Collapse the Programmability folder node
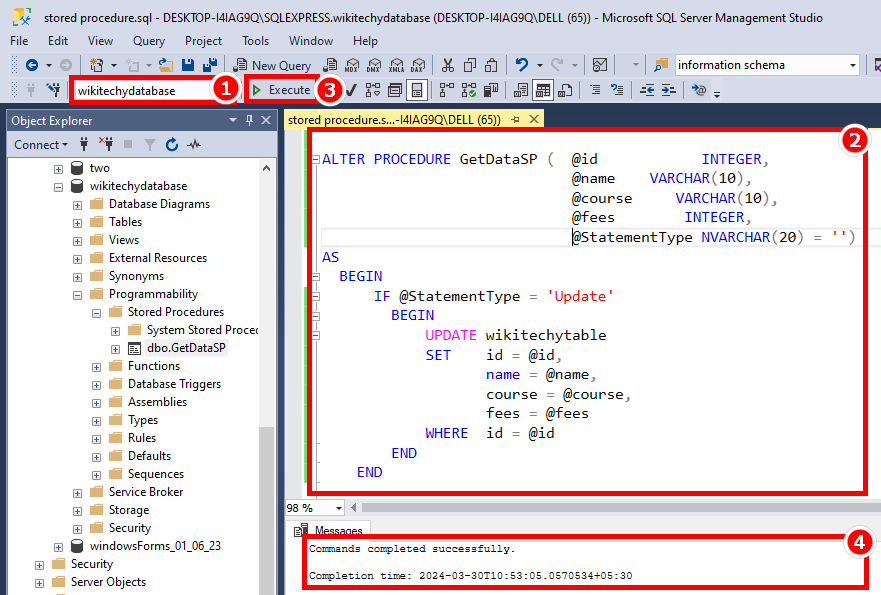The width and height of the screenshot is (881, 595). 77,294
